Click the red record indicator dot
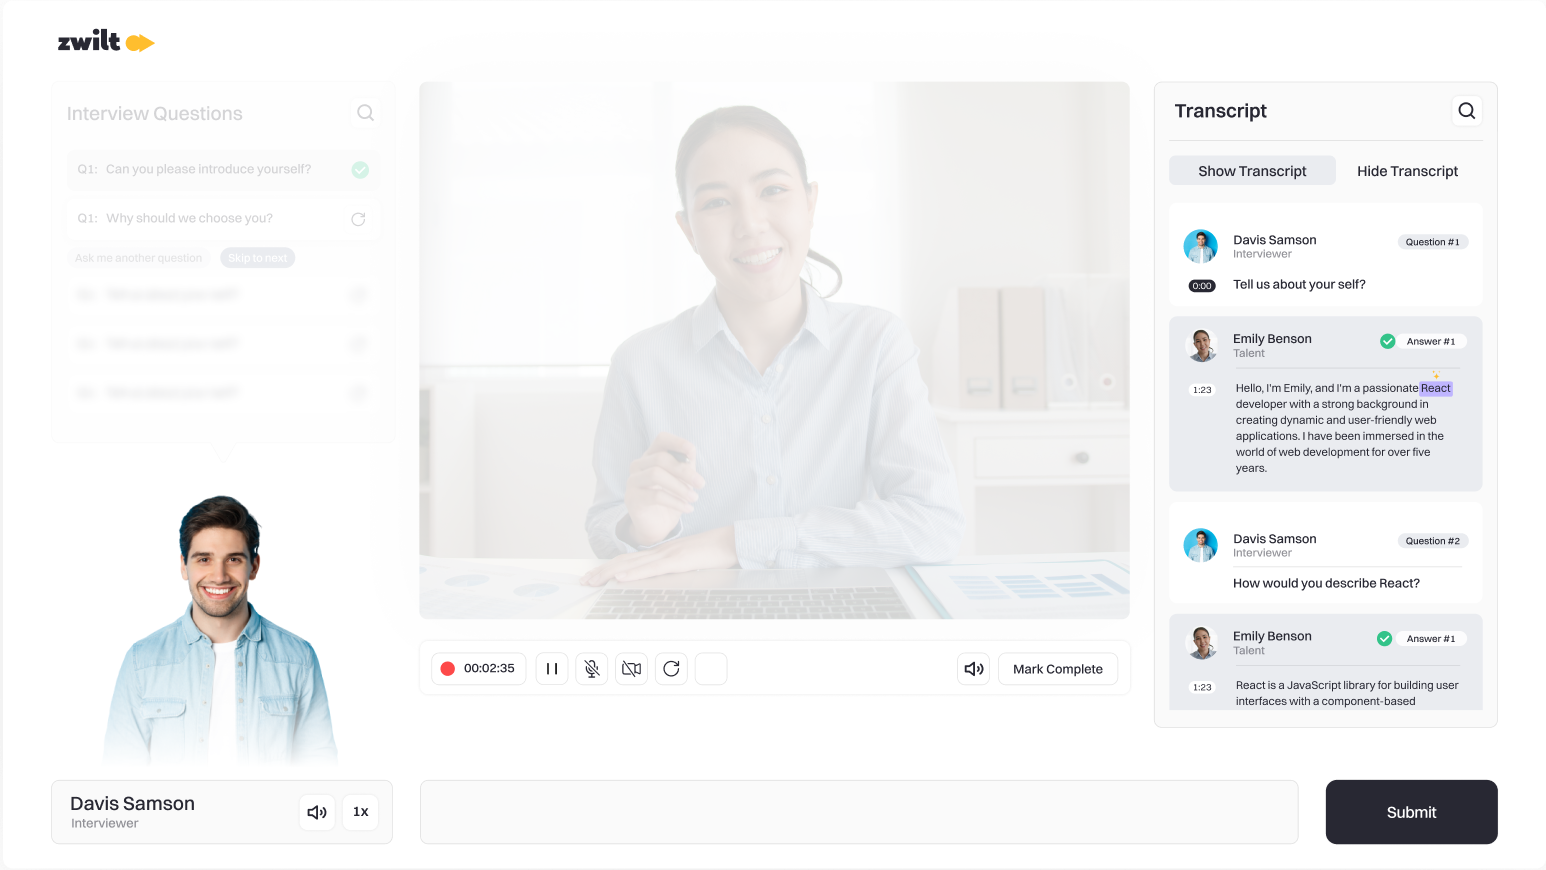 coord(448,669)
